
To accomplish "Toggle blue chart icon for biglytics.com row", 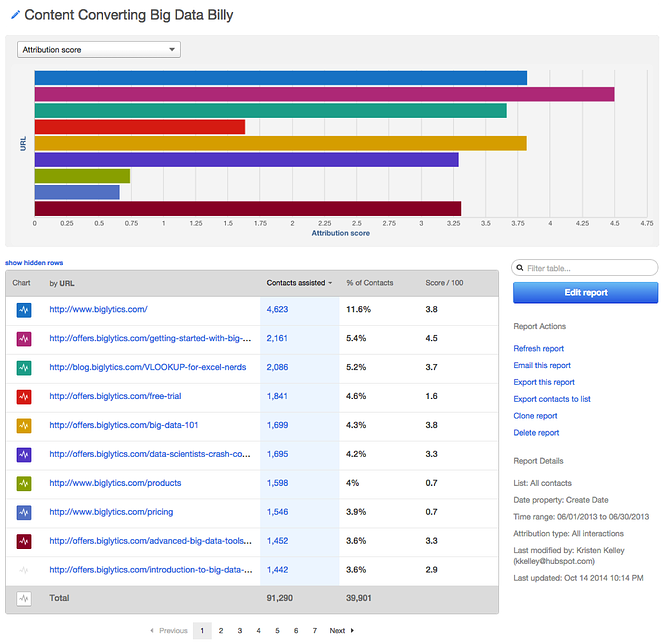I will (x=24, y=311).
